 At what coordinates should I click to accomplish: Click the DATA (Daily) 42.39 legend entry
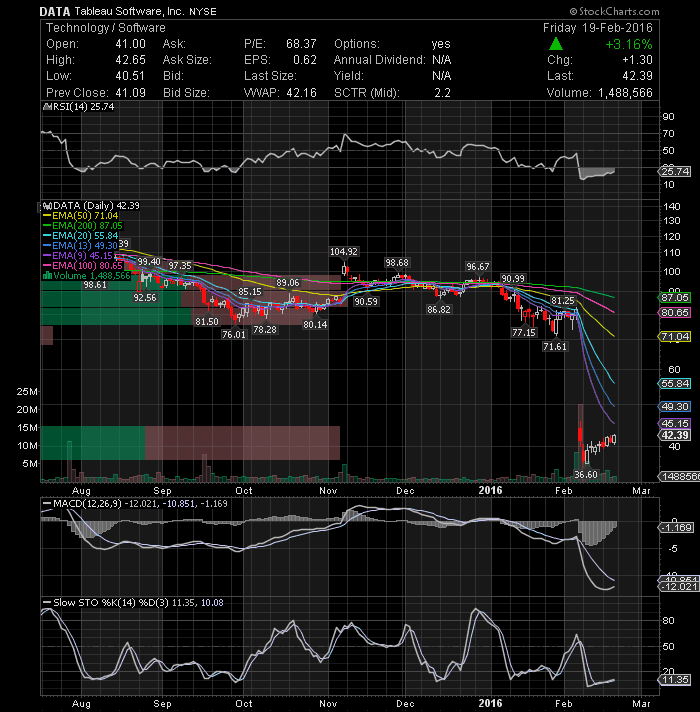point(91,206)
